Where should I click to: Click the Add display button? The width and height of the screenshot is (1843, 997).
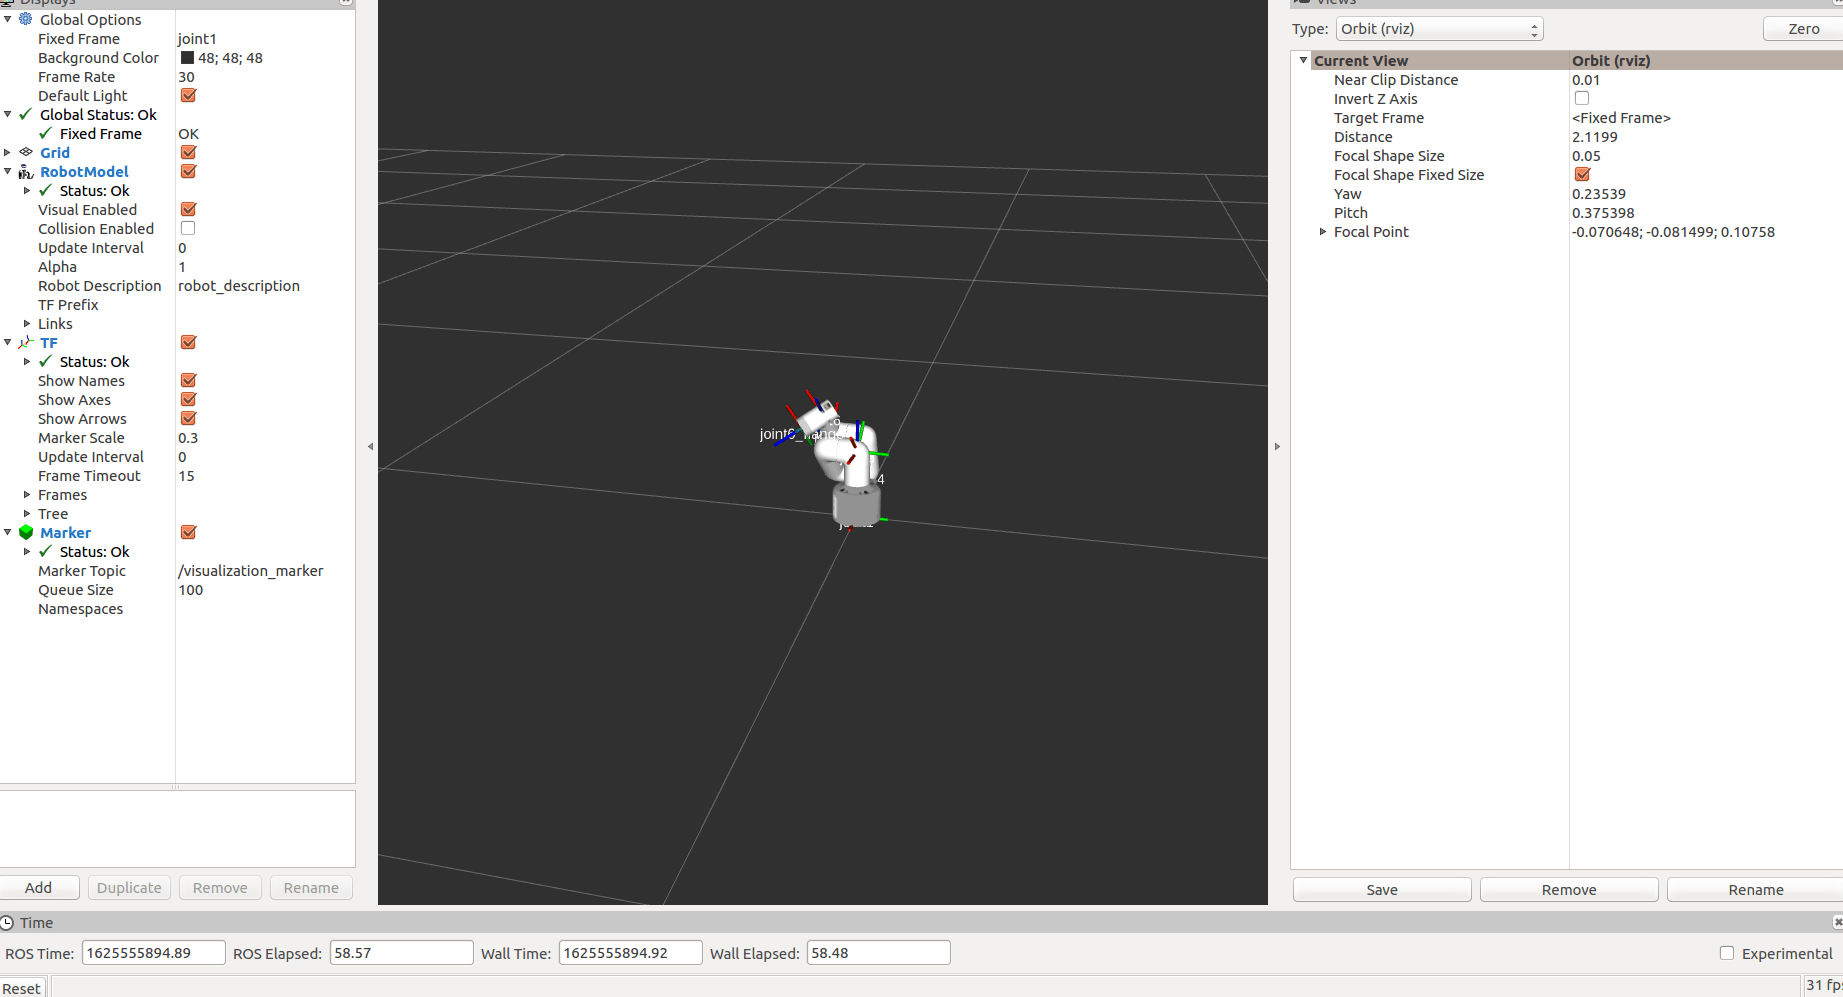tap(39, 888)
